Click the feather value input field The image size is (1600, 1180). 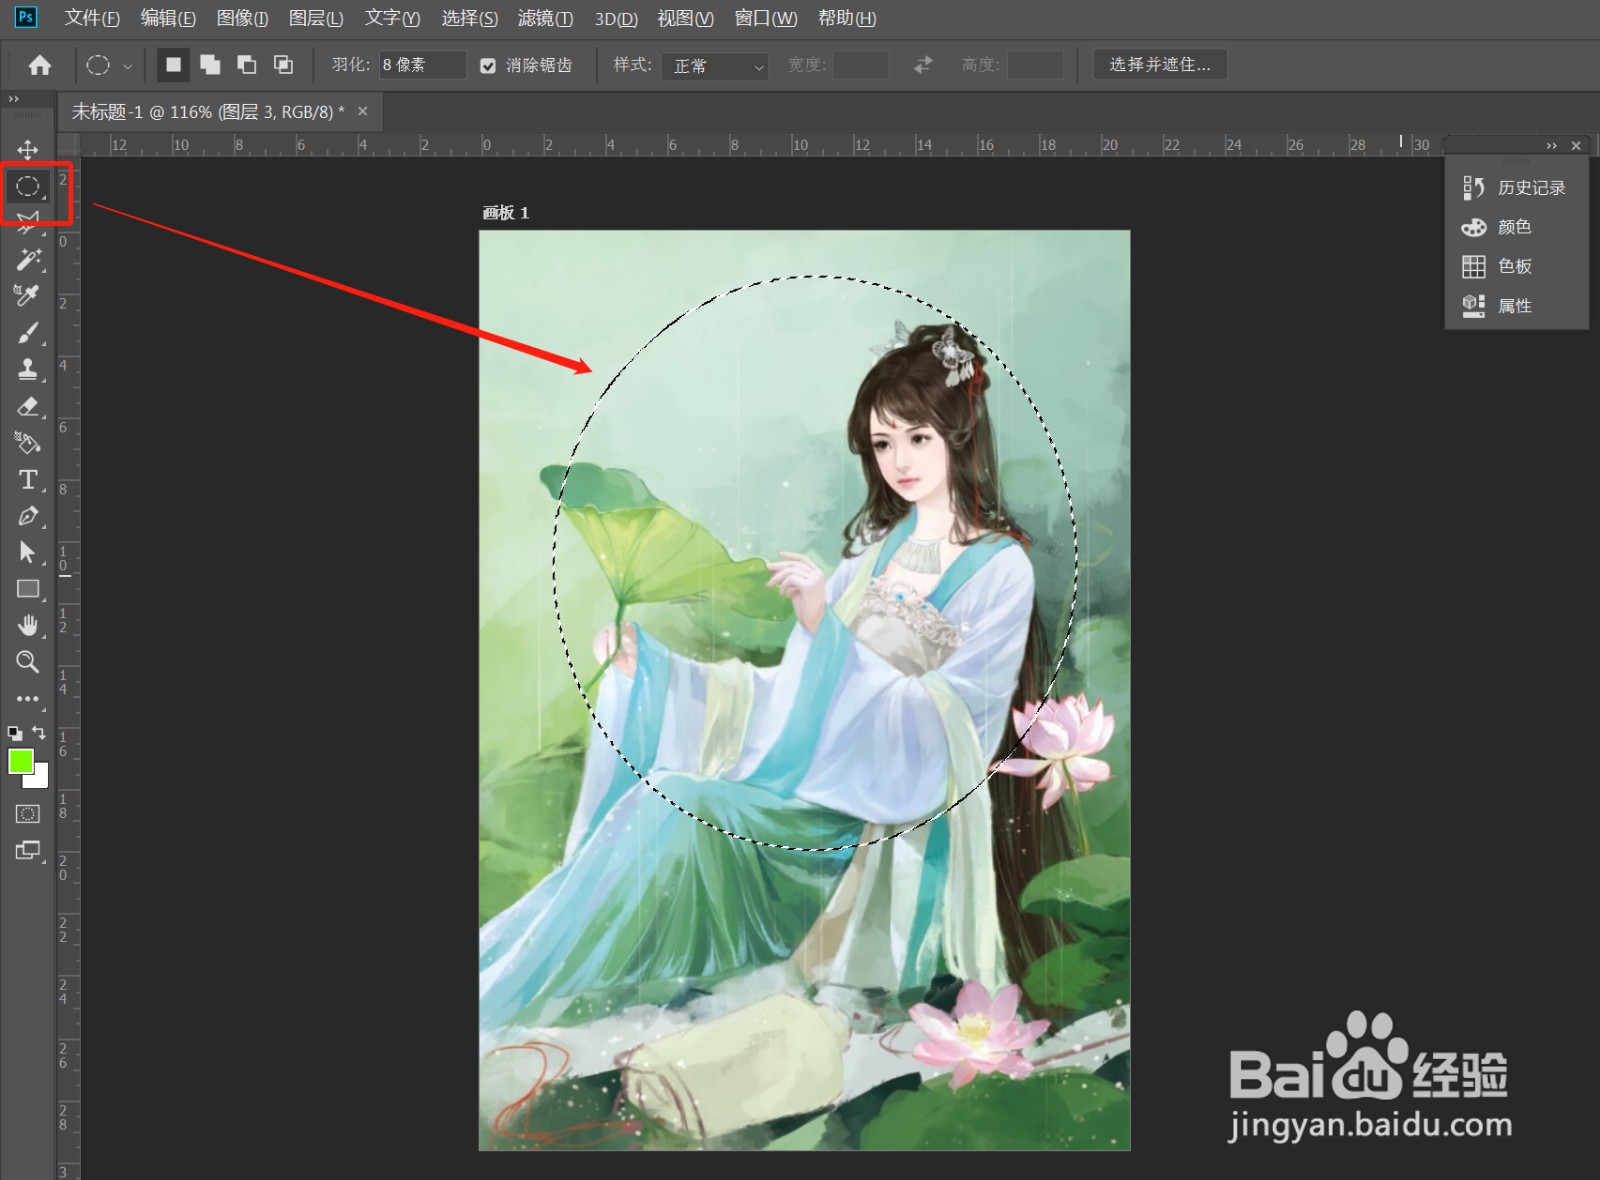pyautogui.click(x=423, y=65)
